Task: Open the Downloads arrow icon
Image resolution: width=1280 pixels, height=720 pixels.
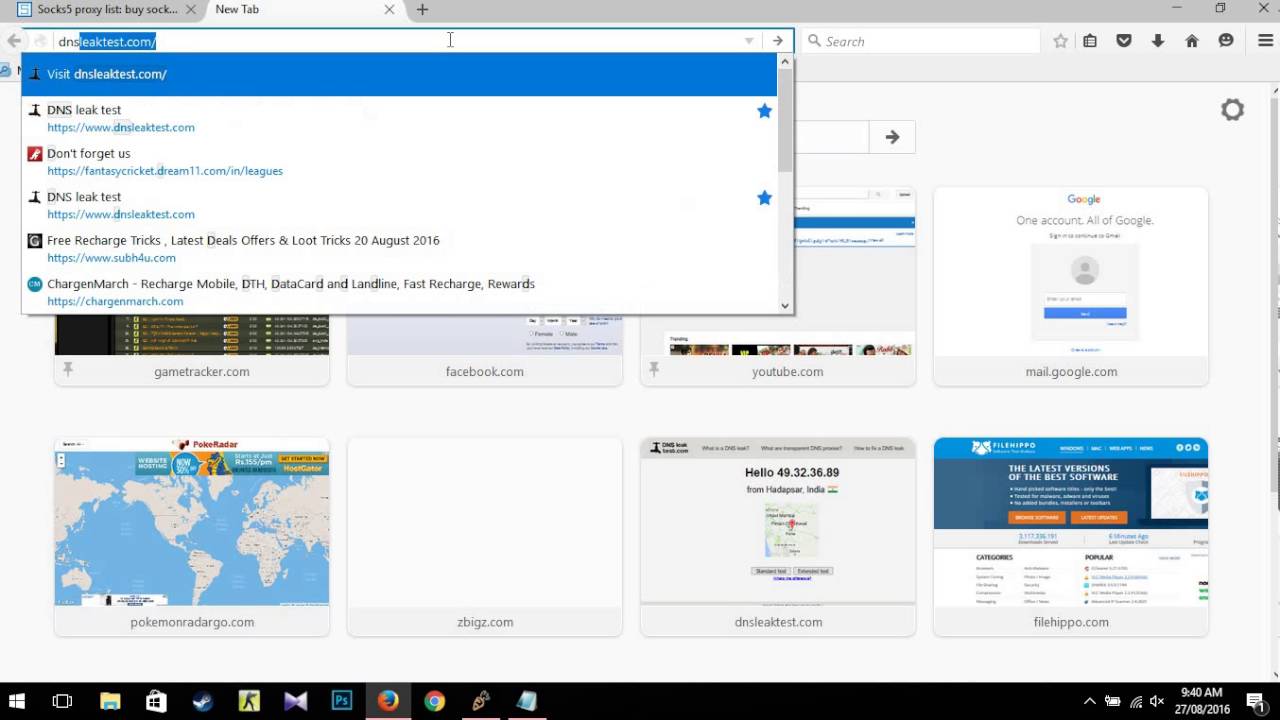Action: [x=1158, y=41]
